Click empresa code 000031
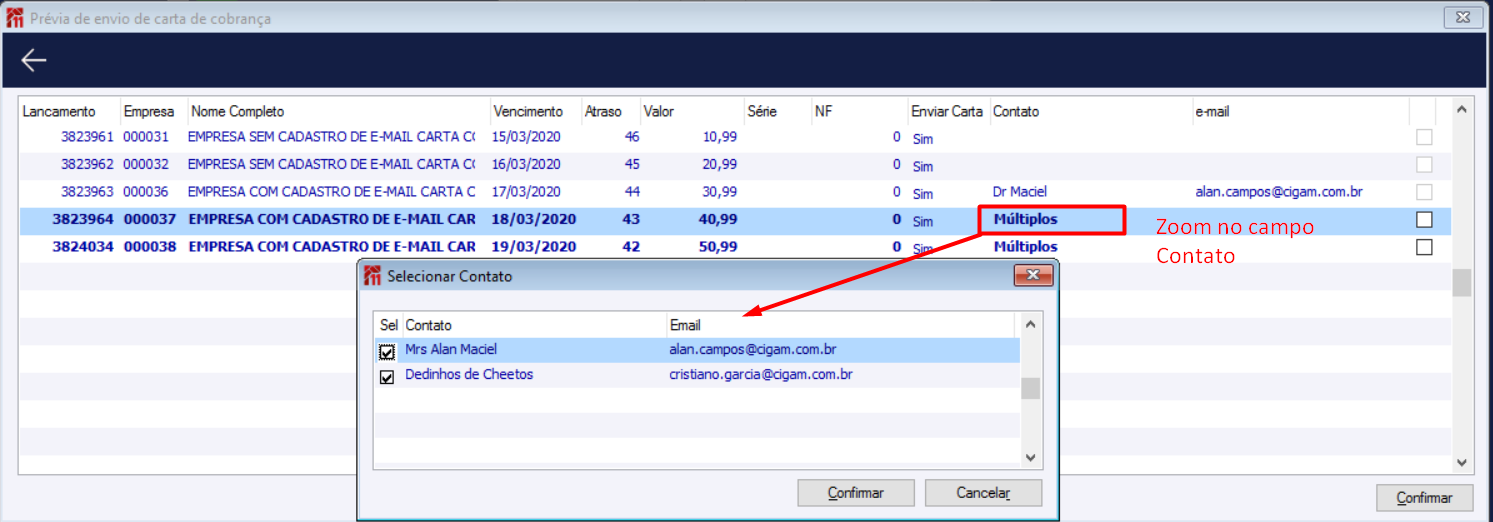This screenshot has height=522, width=1493. click(146, 137)
